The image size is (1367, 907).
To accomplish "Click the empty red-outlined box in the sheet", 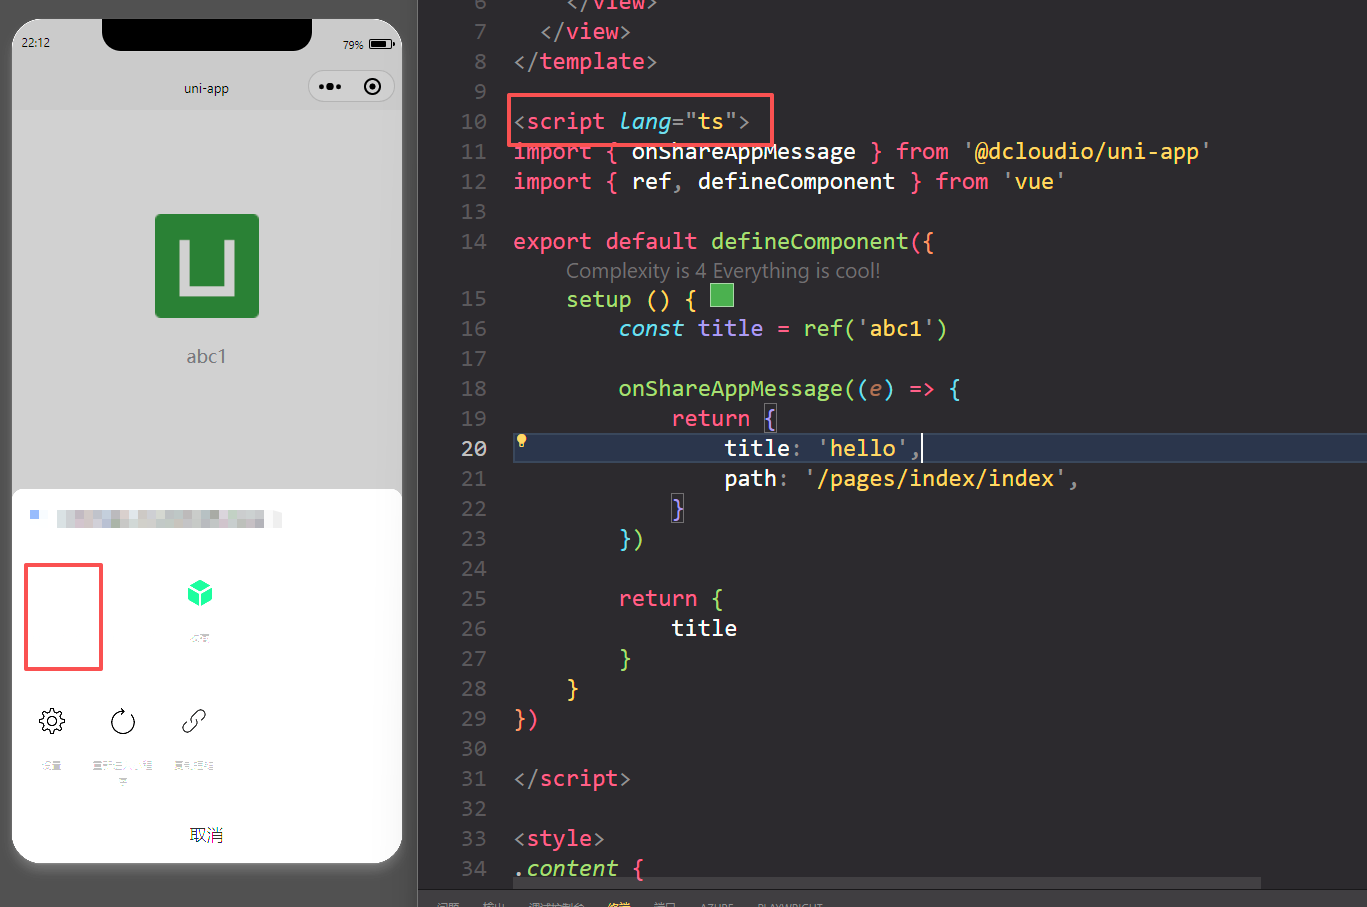I will coord(64,617).
